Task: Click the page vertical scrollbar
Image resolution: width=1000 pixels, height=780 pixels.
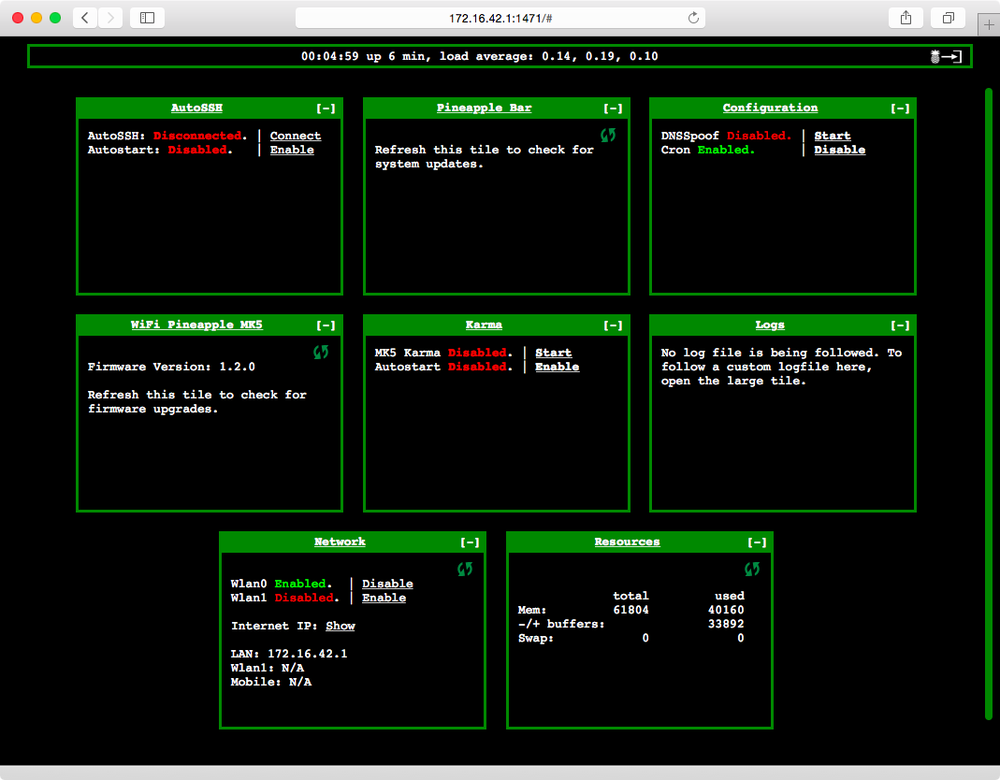Action: pos(989,404)
